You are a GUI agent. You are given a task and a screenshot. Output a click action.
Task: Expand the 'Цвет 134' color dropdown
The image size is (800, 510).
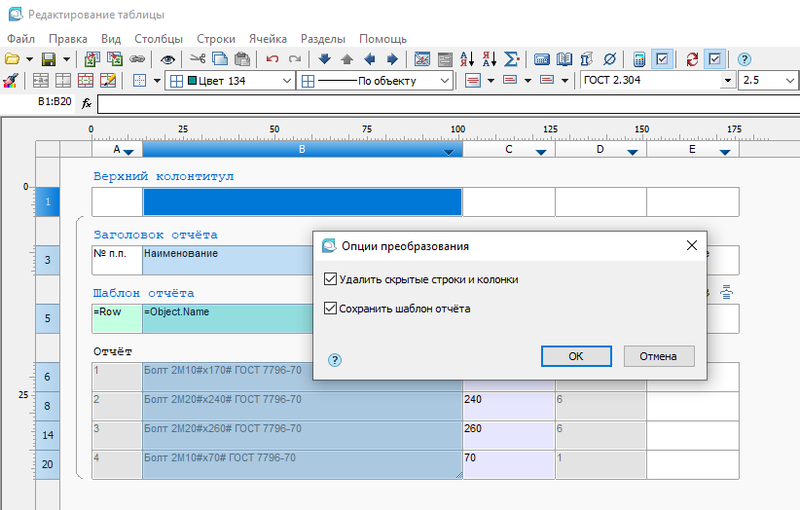(287, 81)
